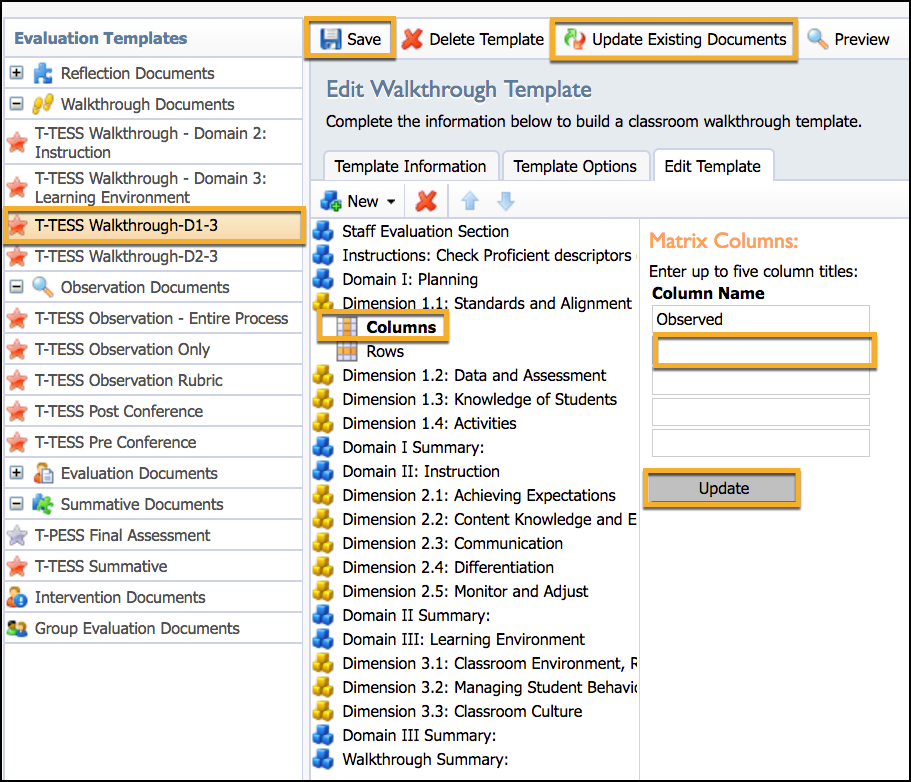The image size is (911, 782).
Task: Open the T-TESS Observation Rubric template
Action: pos(153,380)
